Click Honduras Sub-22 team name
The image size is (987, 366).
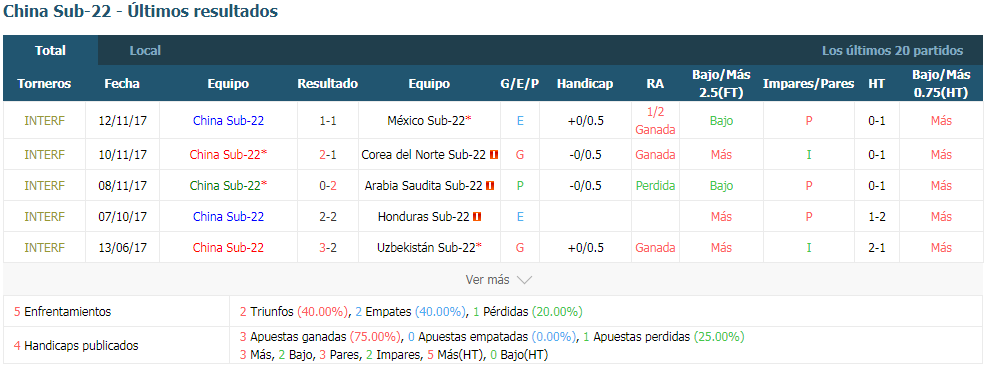(424, 217)
